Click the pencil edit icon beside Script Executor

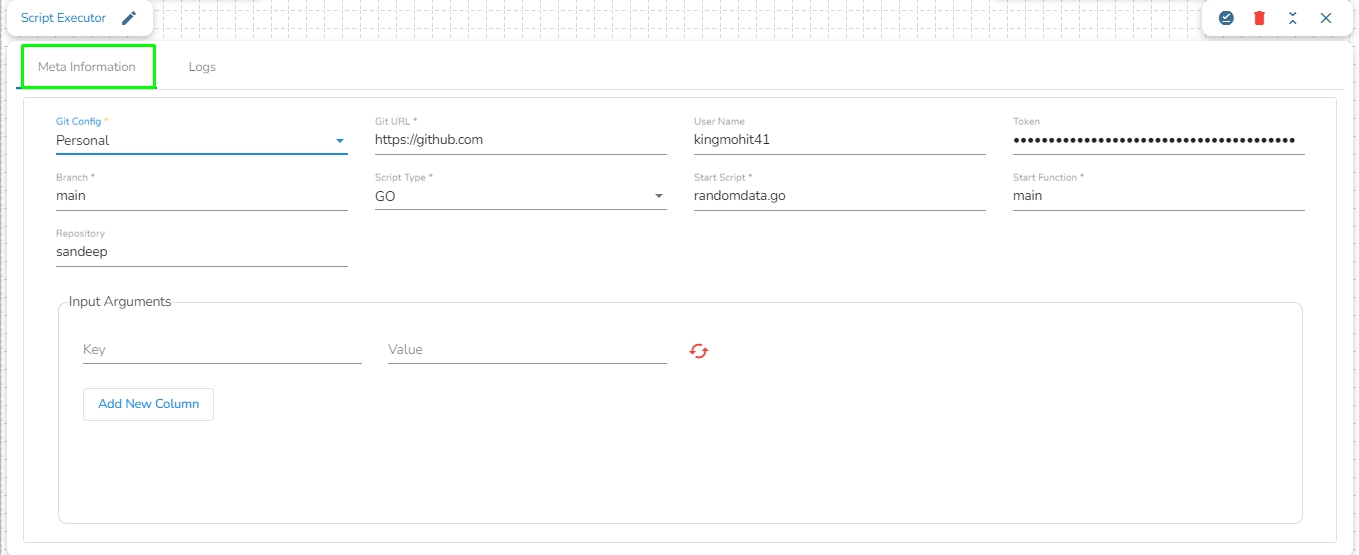(128, 18)
